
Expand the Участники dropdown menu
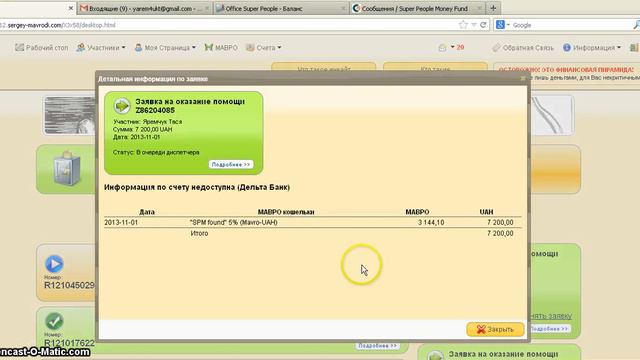(101, 48)
